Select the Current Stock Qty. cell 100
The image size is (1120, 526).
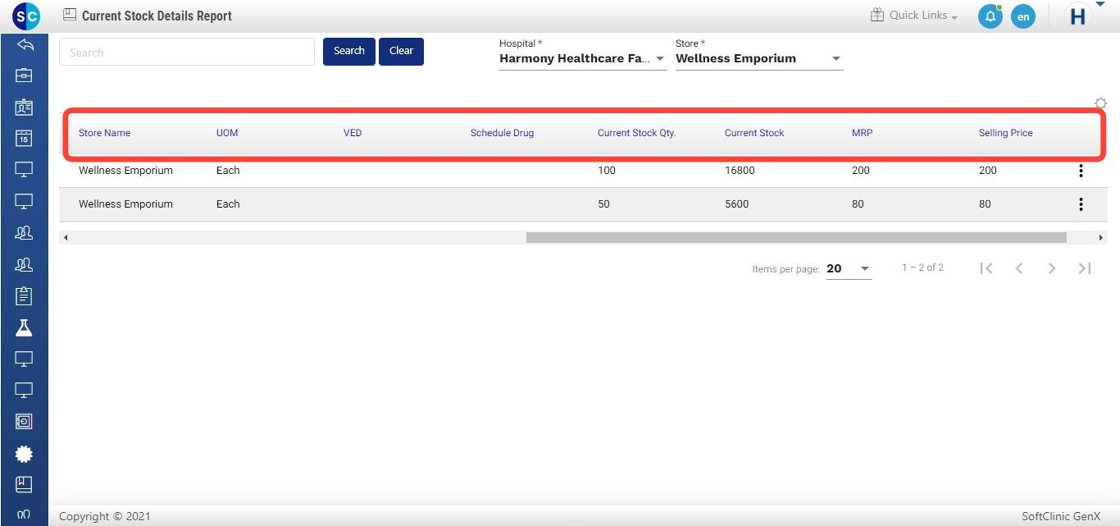pyautogui.click(x=606, y=171)
